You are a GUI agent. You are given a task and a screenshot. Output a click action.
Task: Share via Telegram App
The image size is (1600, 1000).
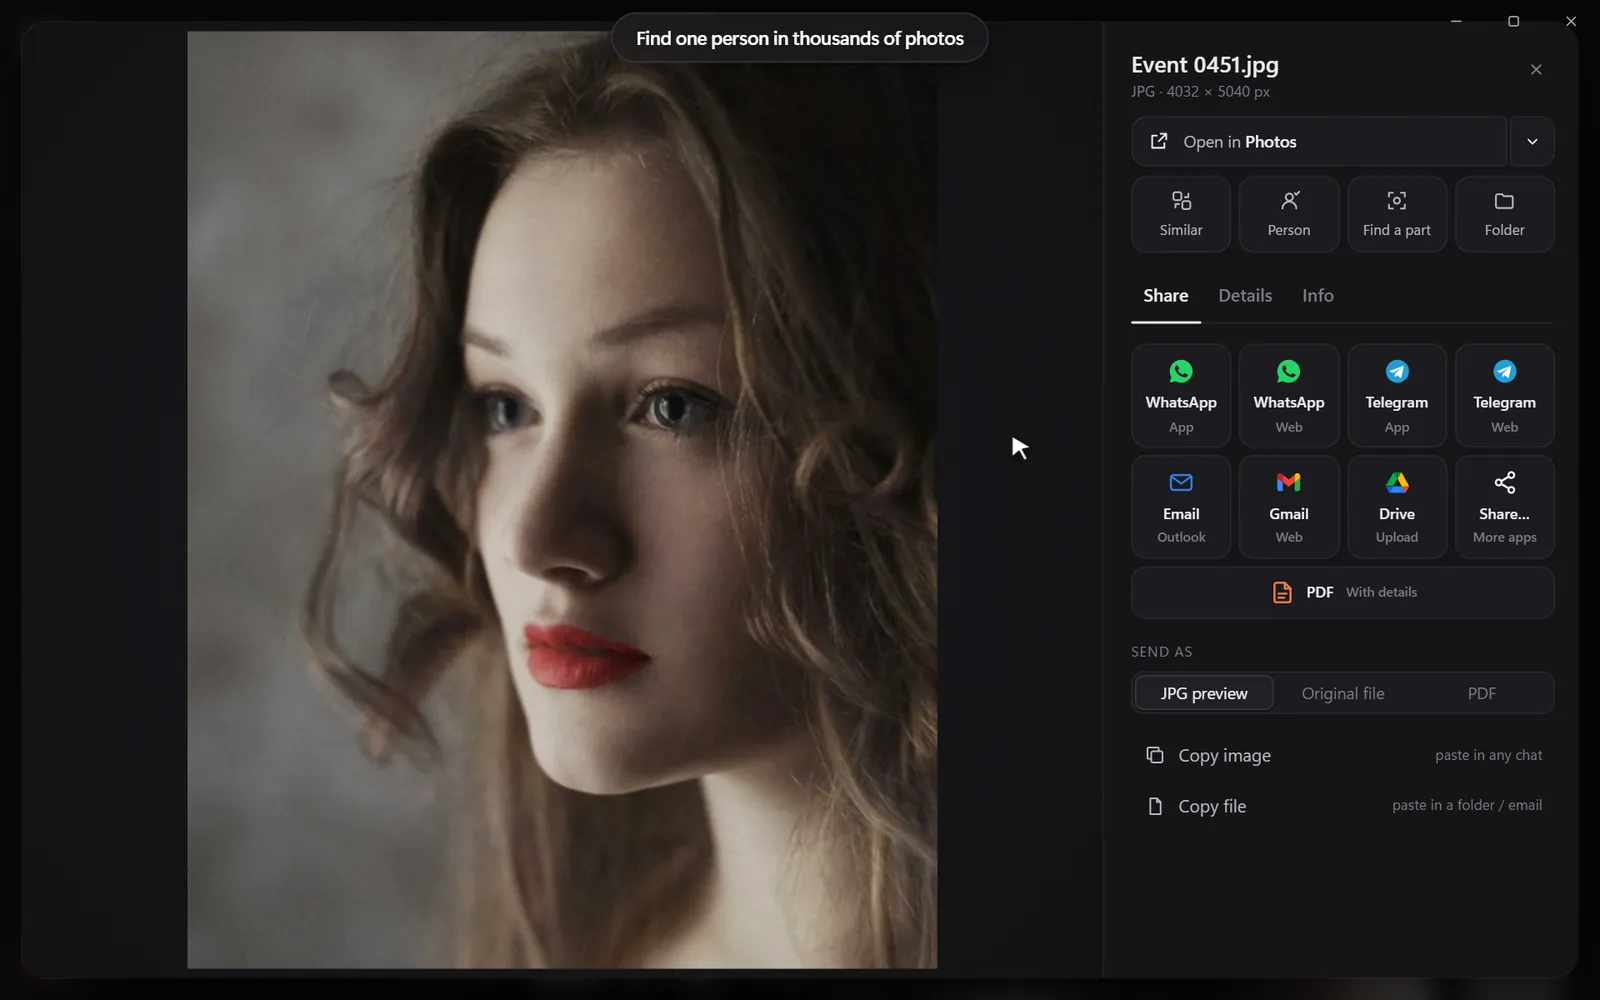[1396, 395]
